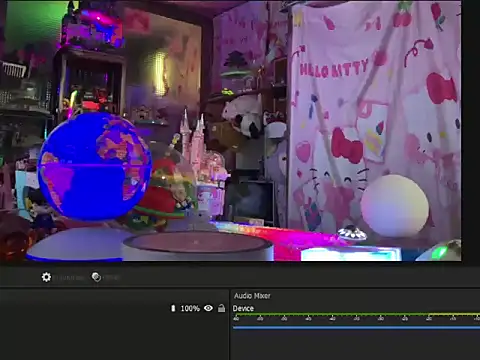This screenshot has height=360, width=480.
Task: Click the webcam preview canvas
Action: (231, 131)
